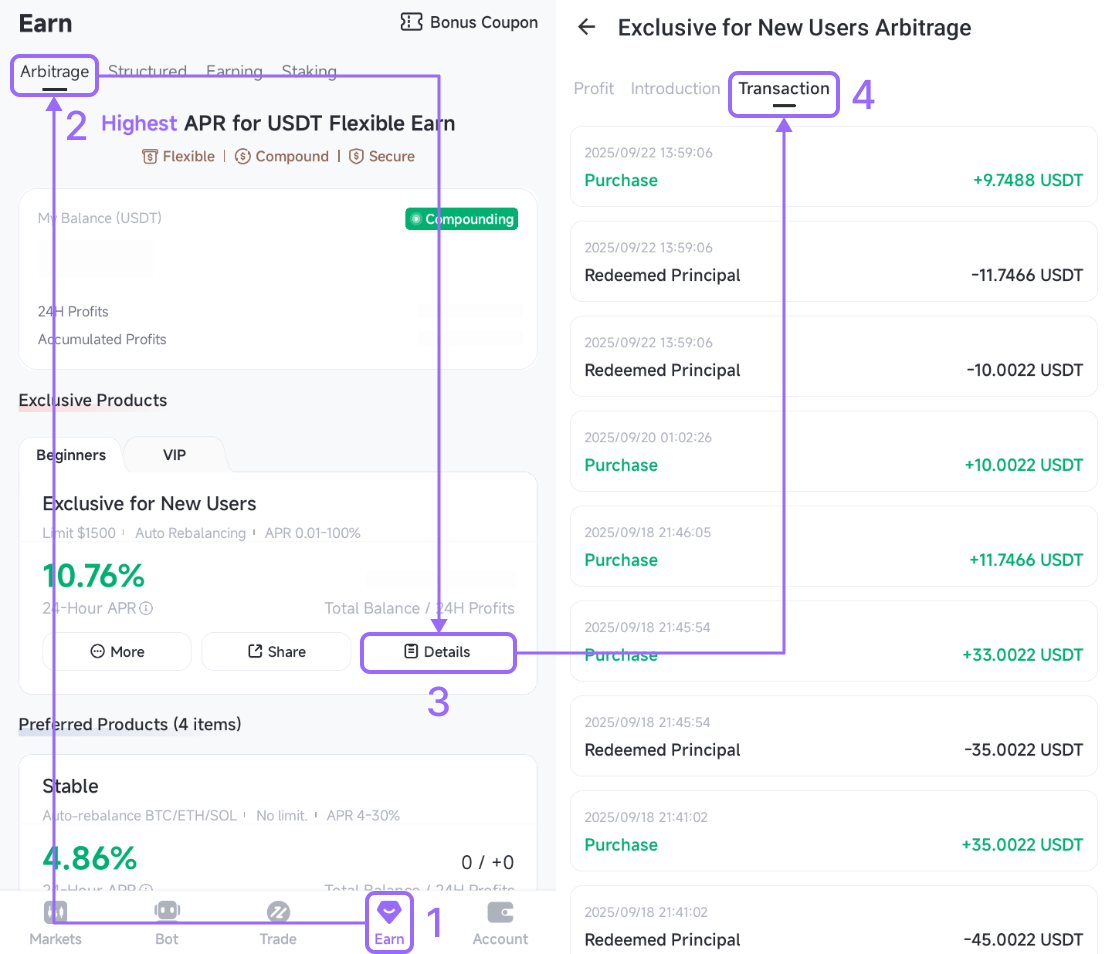Switch to the Arbitrage tab
Image resolution: width=1112 pixels, height=954 pixels.
pyautogui.click(x=55, y=72)
